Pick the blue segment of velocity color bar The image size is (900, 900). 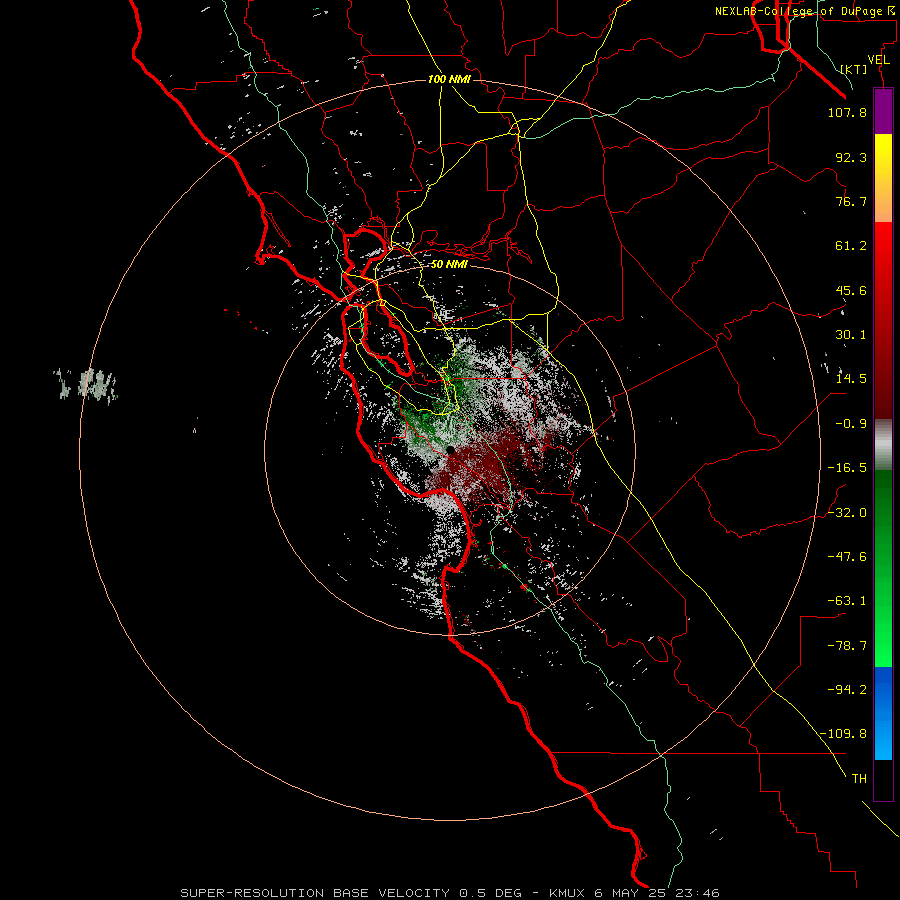[x=883, y=713]
